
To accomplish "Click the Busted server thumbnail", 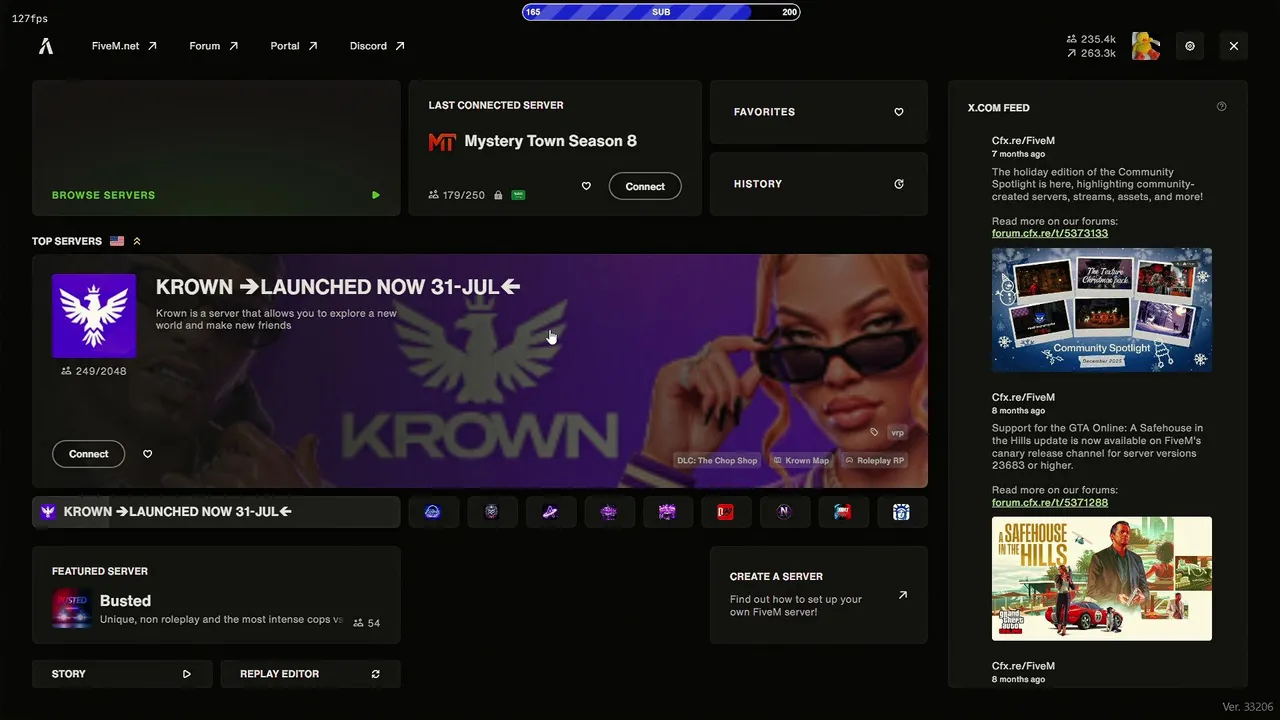I will 71,609.
